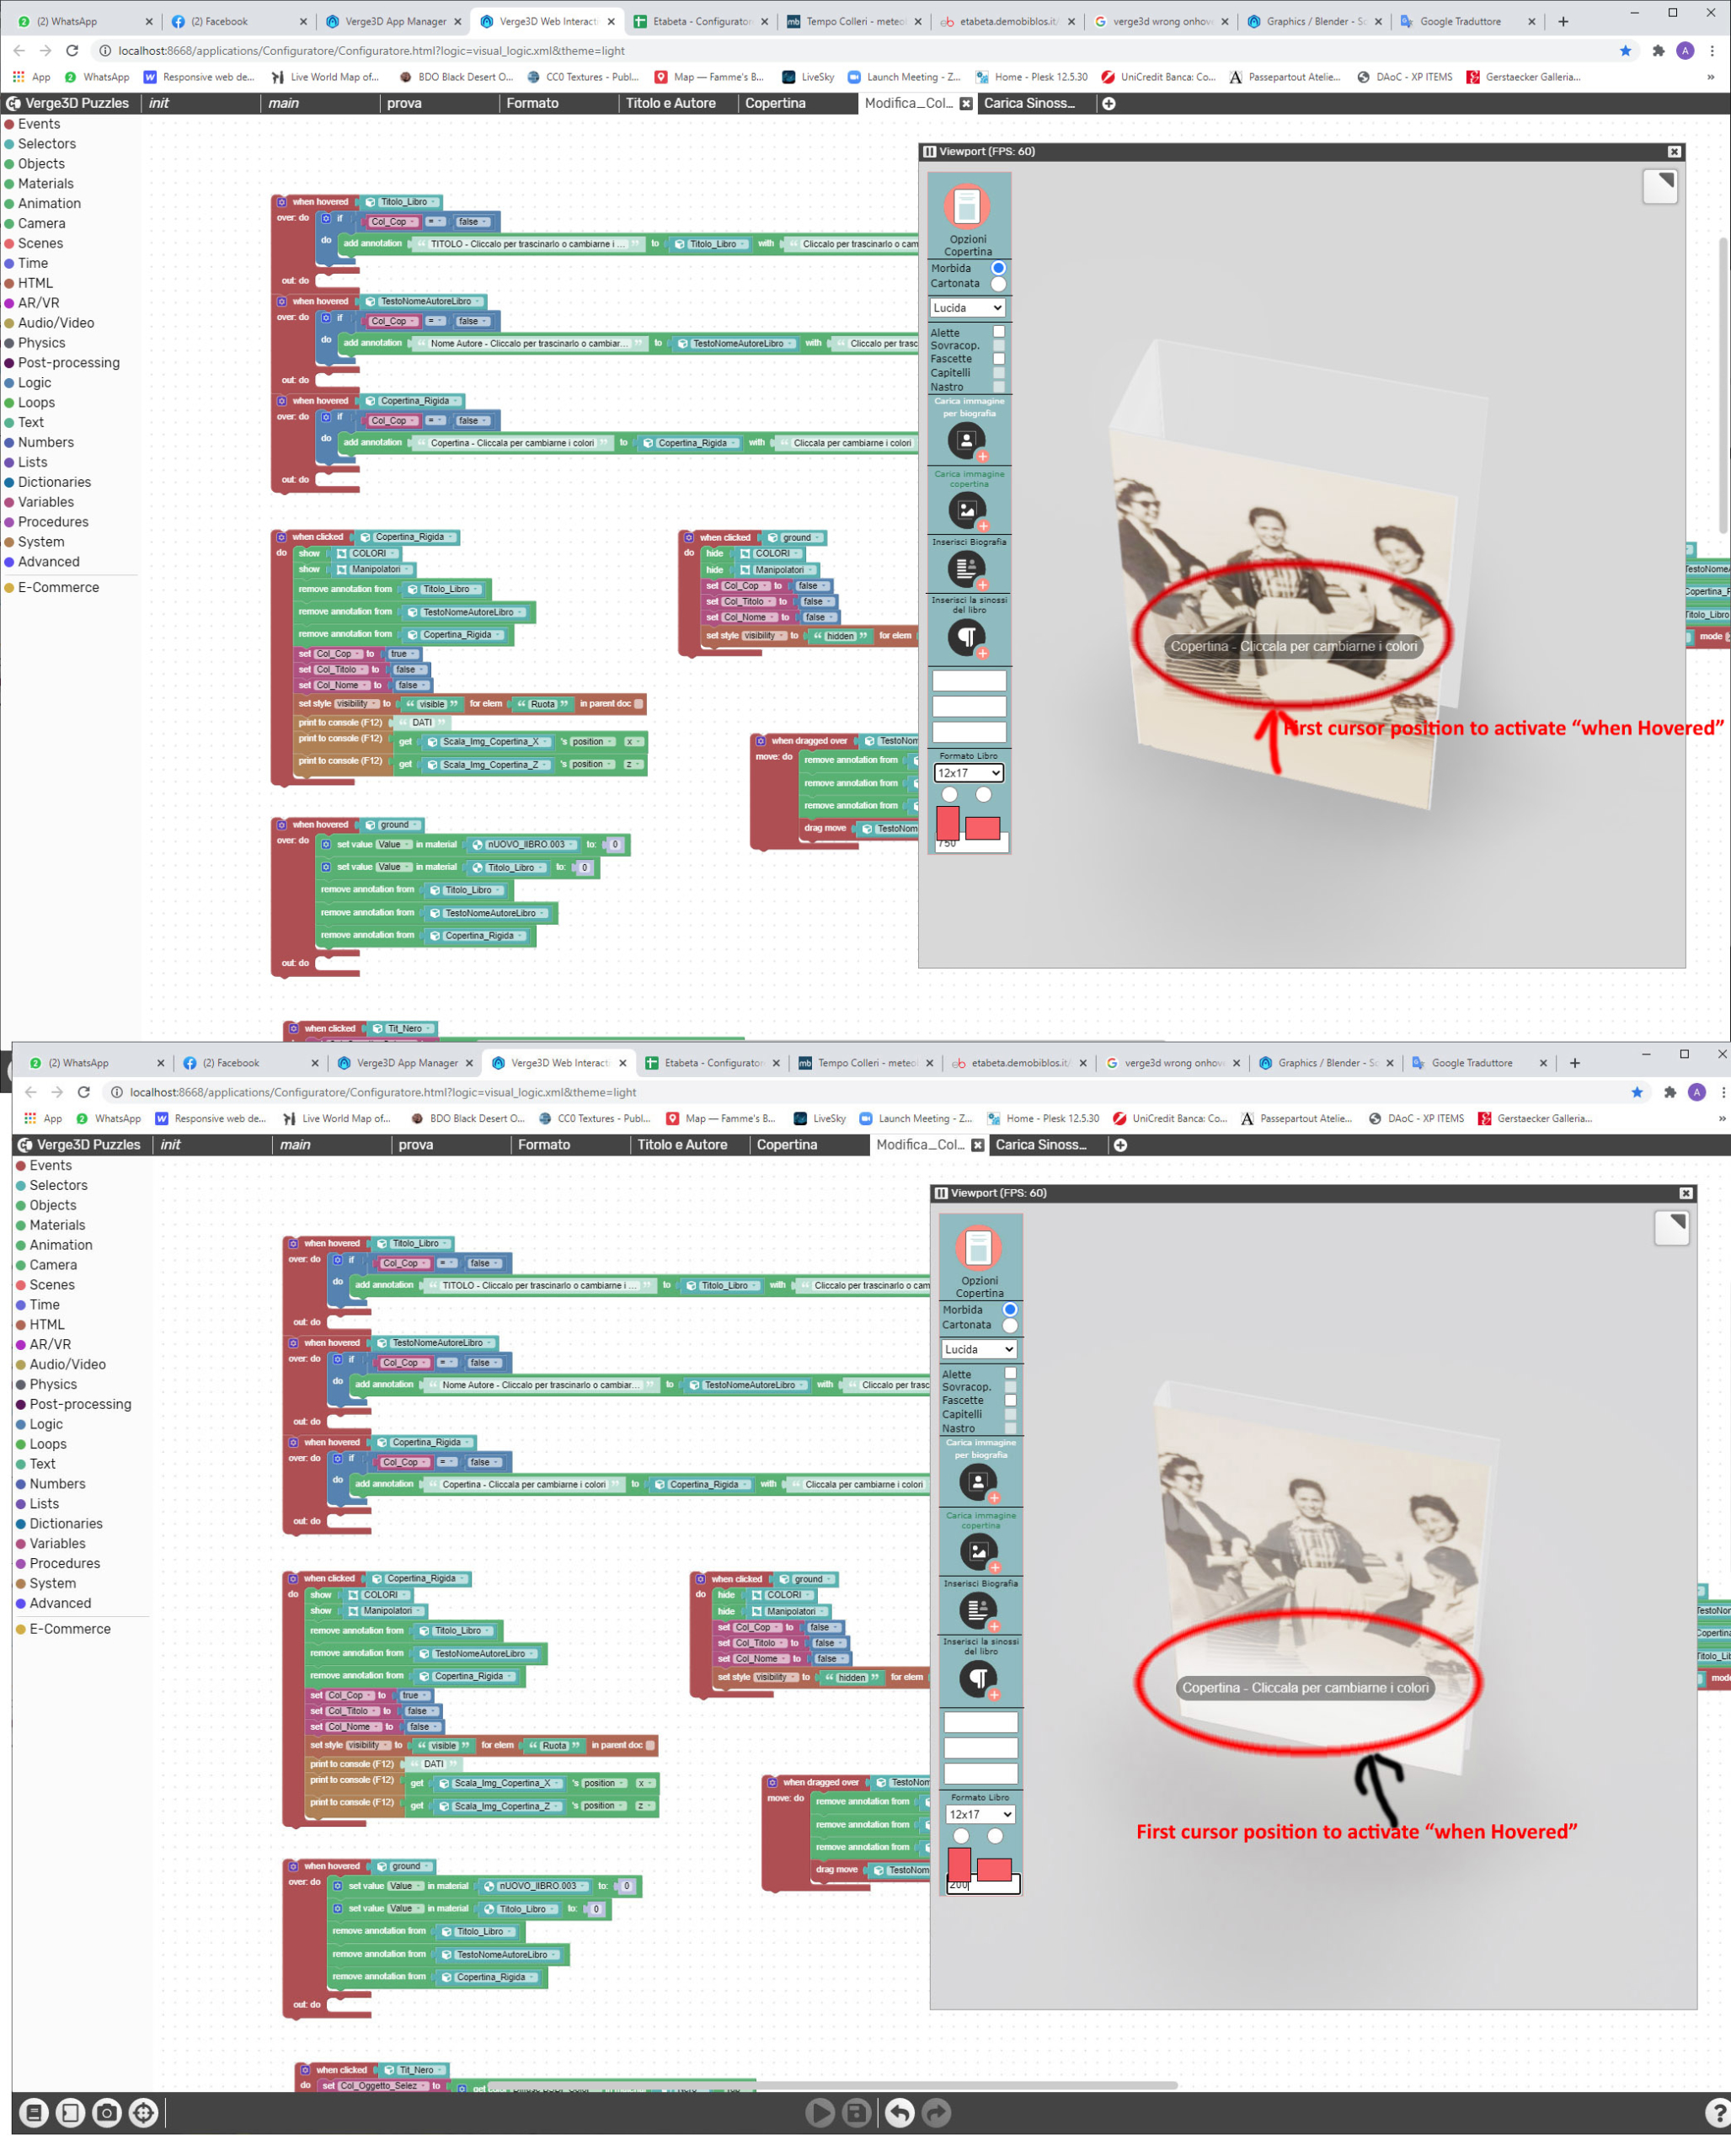Viewport: 1731px width, 2156px height.
Task: Click the paragraph sinossi icon in the upper viewport
Action: click(x=966, y=637)
